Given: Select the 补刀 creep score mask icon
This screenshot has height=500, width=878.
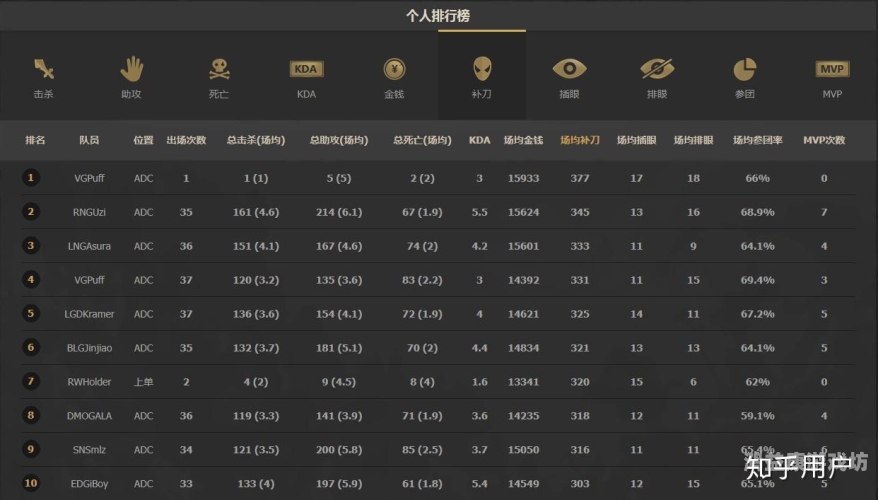Looking at the screenshot, I should [482, 69].
